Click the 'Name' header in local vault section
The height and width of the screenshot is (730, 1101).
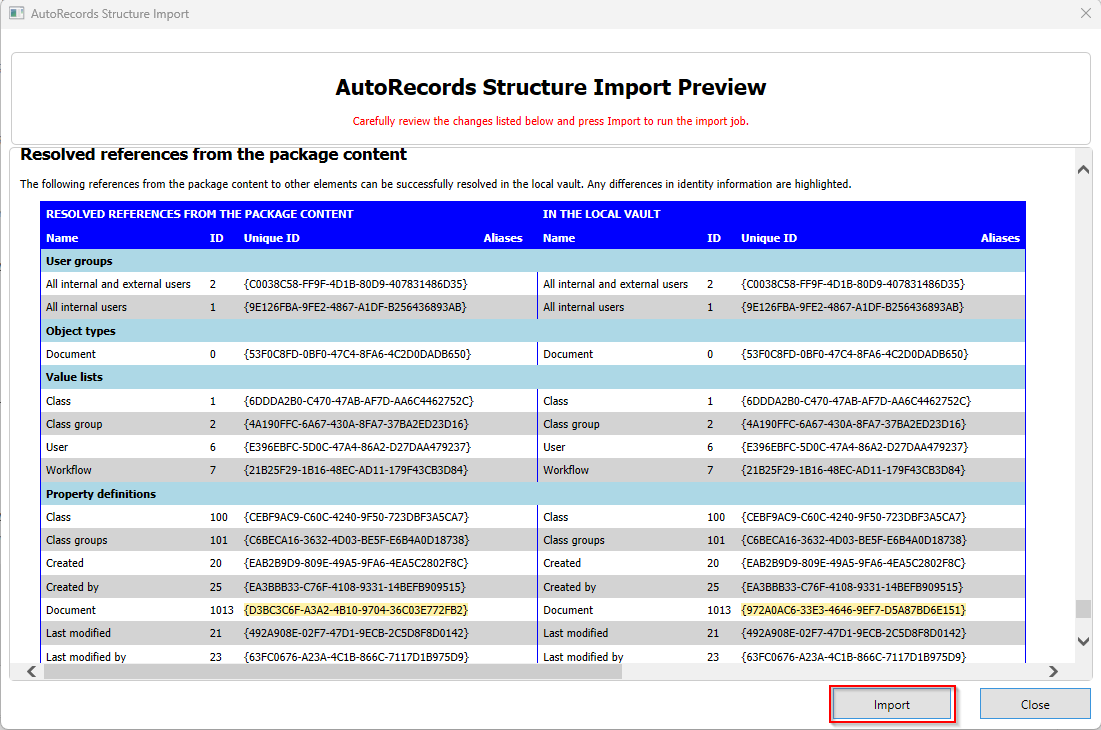559,238
